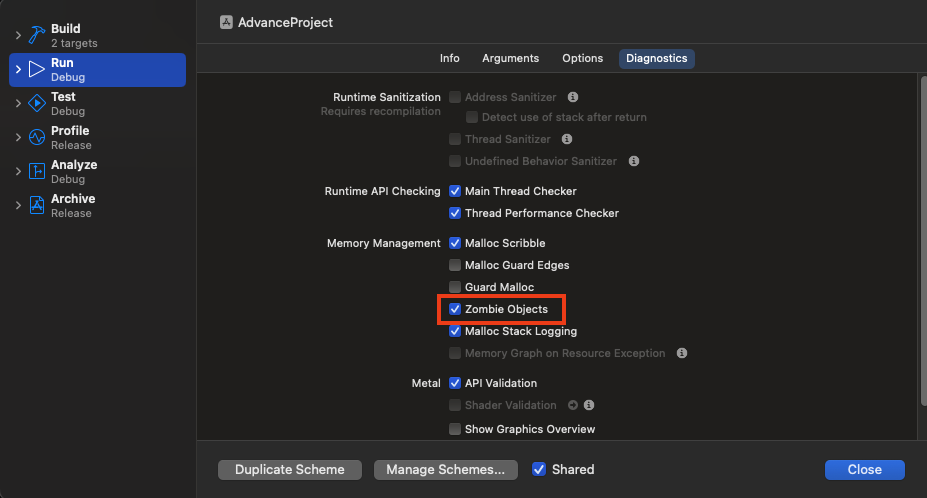Viewport: 927px width, 498px height.
Task: Expand the Profile action chevron
Action: (18, 137)
